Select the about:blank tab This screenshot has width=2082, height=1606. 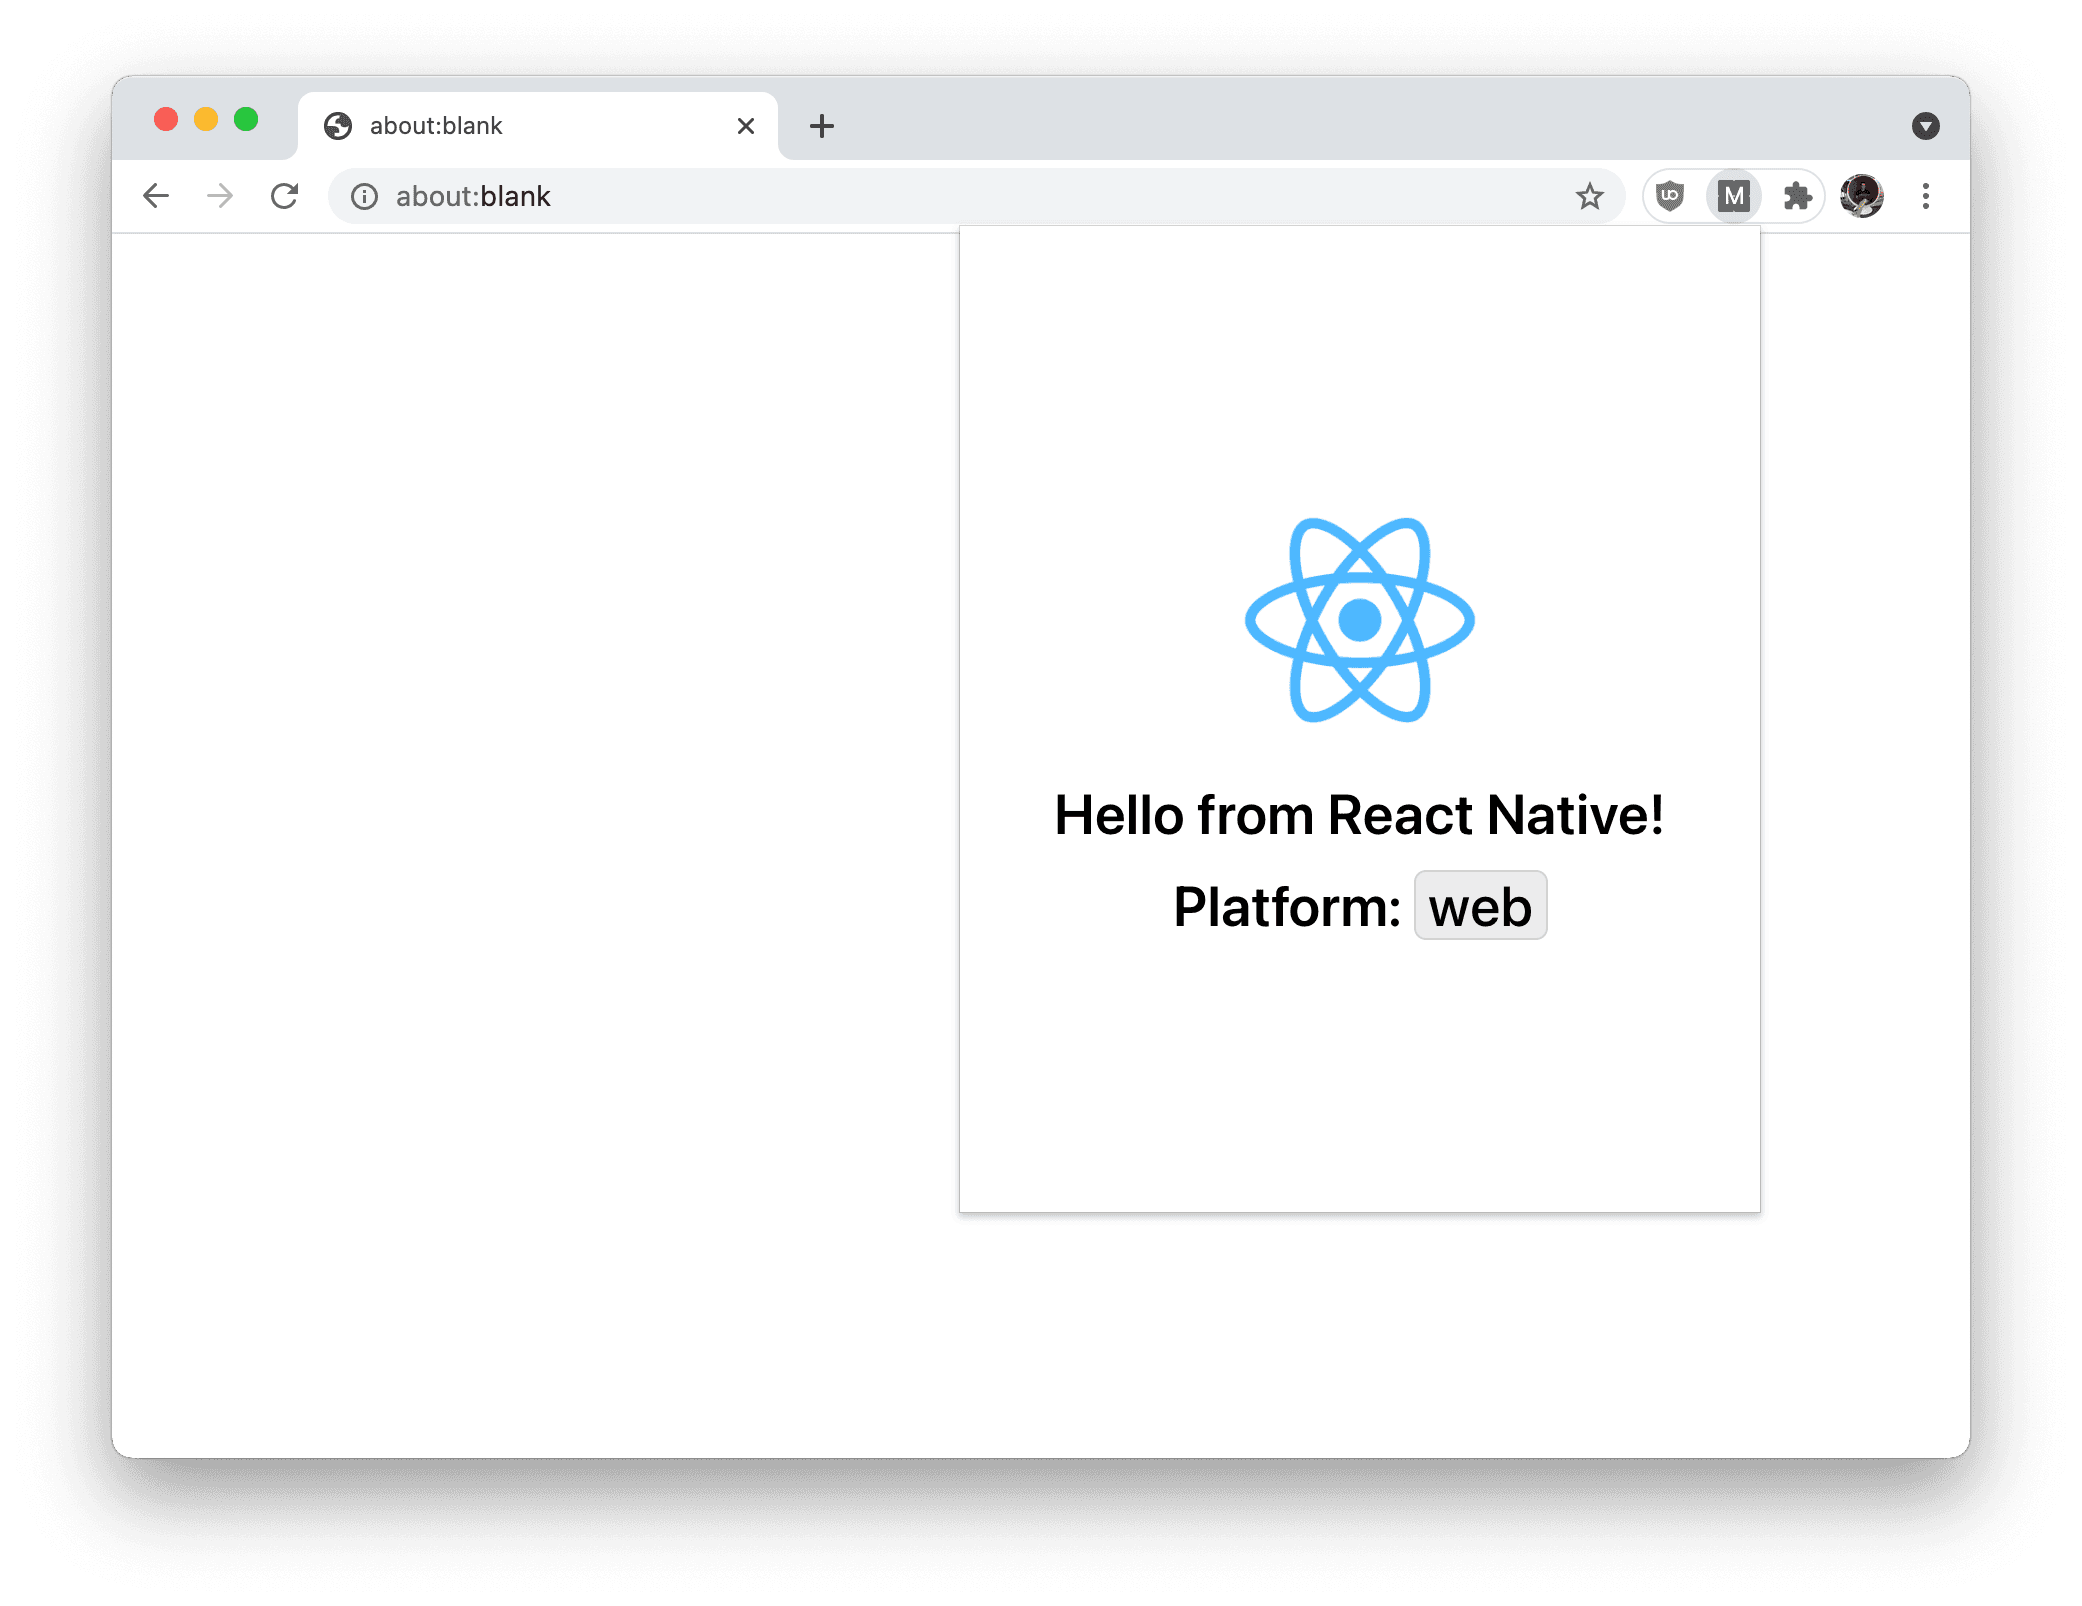[538, 126]
